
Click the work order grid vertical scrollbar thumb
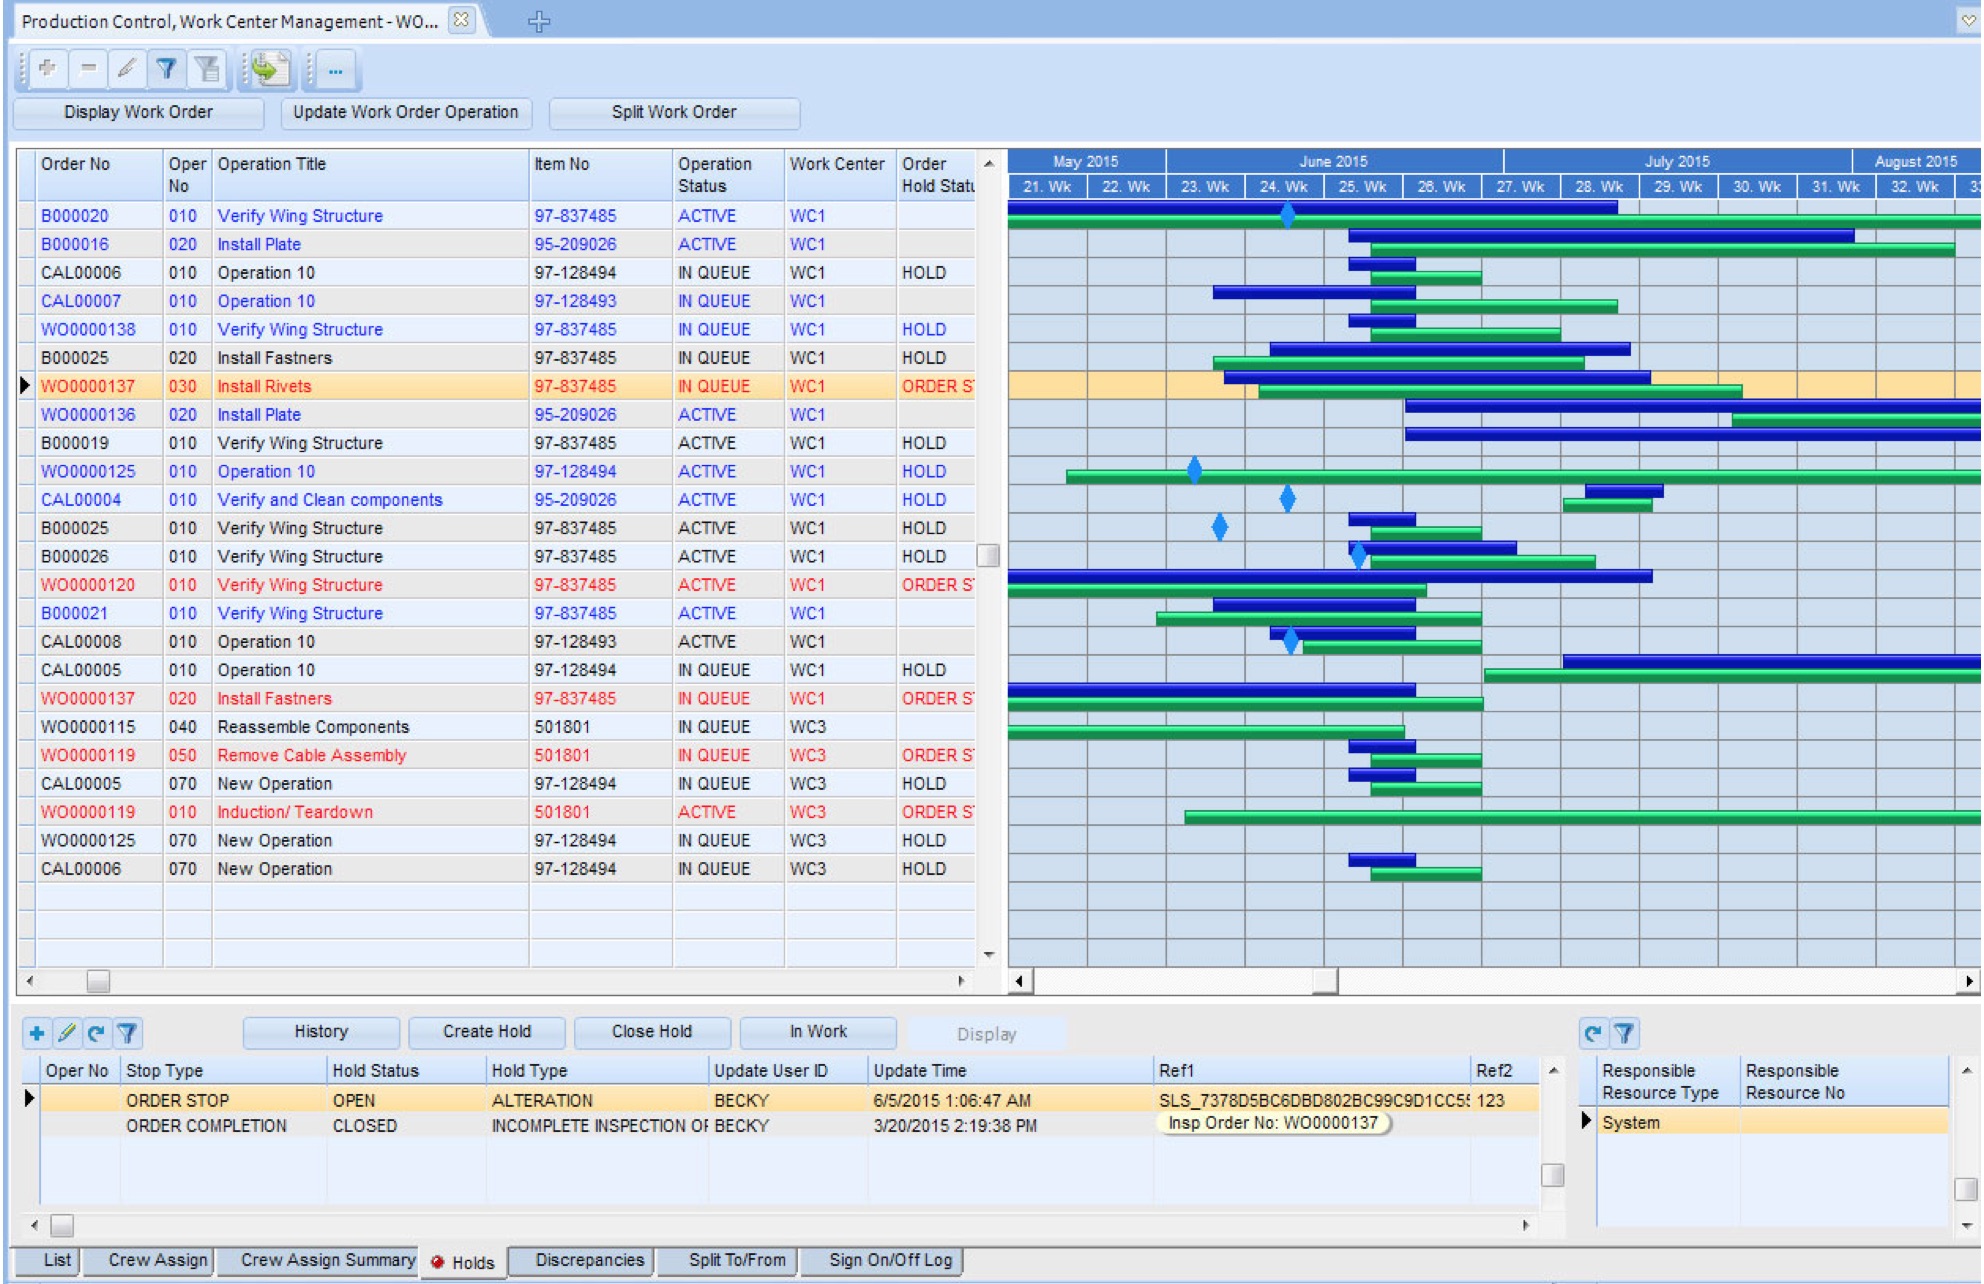[x=988, y=555]
